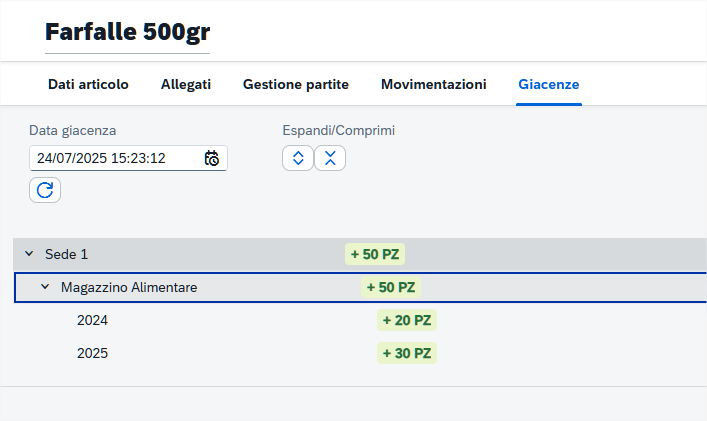Collapse the Magazzino Alimentare node

click(45, 287)
